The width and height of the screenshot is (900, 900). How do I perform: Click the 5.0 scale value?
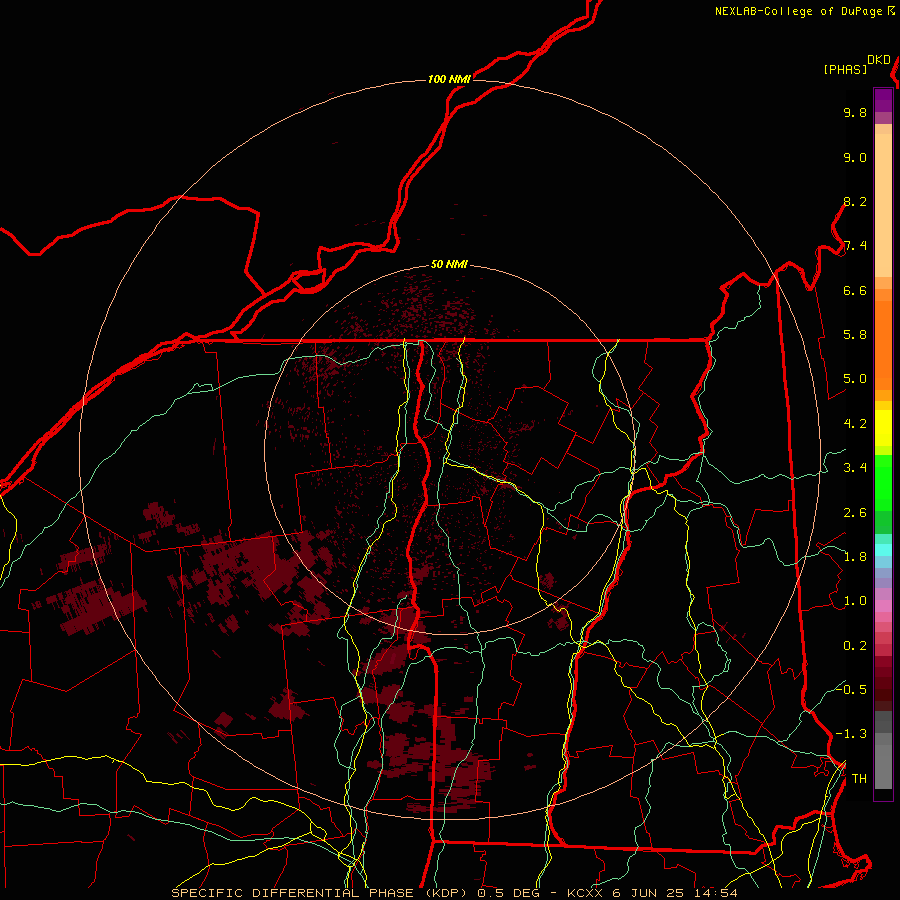click(855, 379)
